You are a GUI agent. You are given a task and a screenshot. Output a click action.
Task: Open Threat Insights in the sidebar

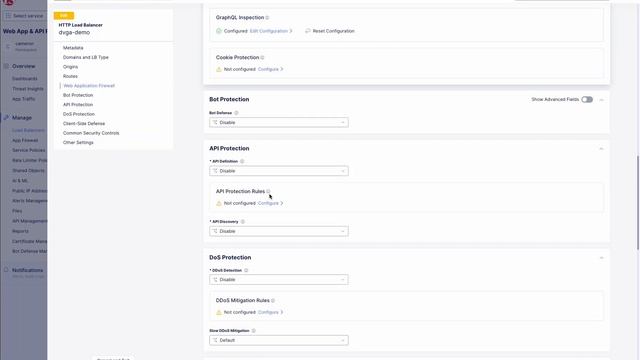point(28,89)
